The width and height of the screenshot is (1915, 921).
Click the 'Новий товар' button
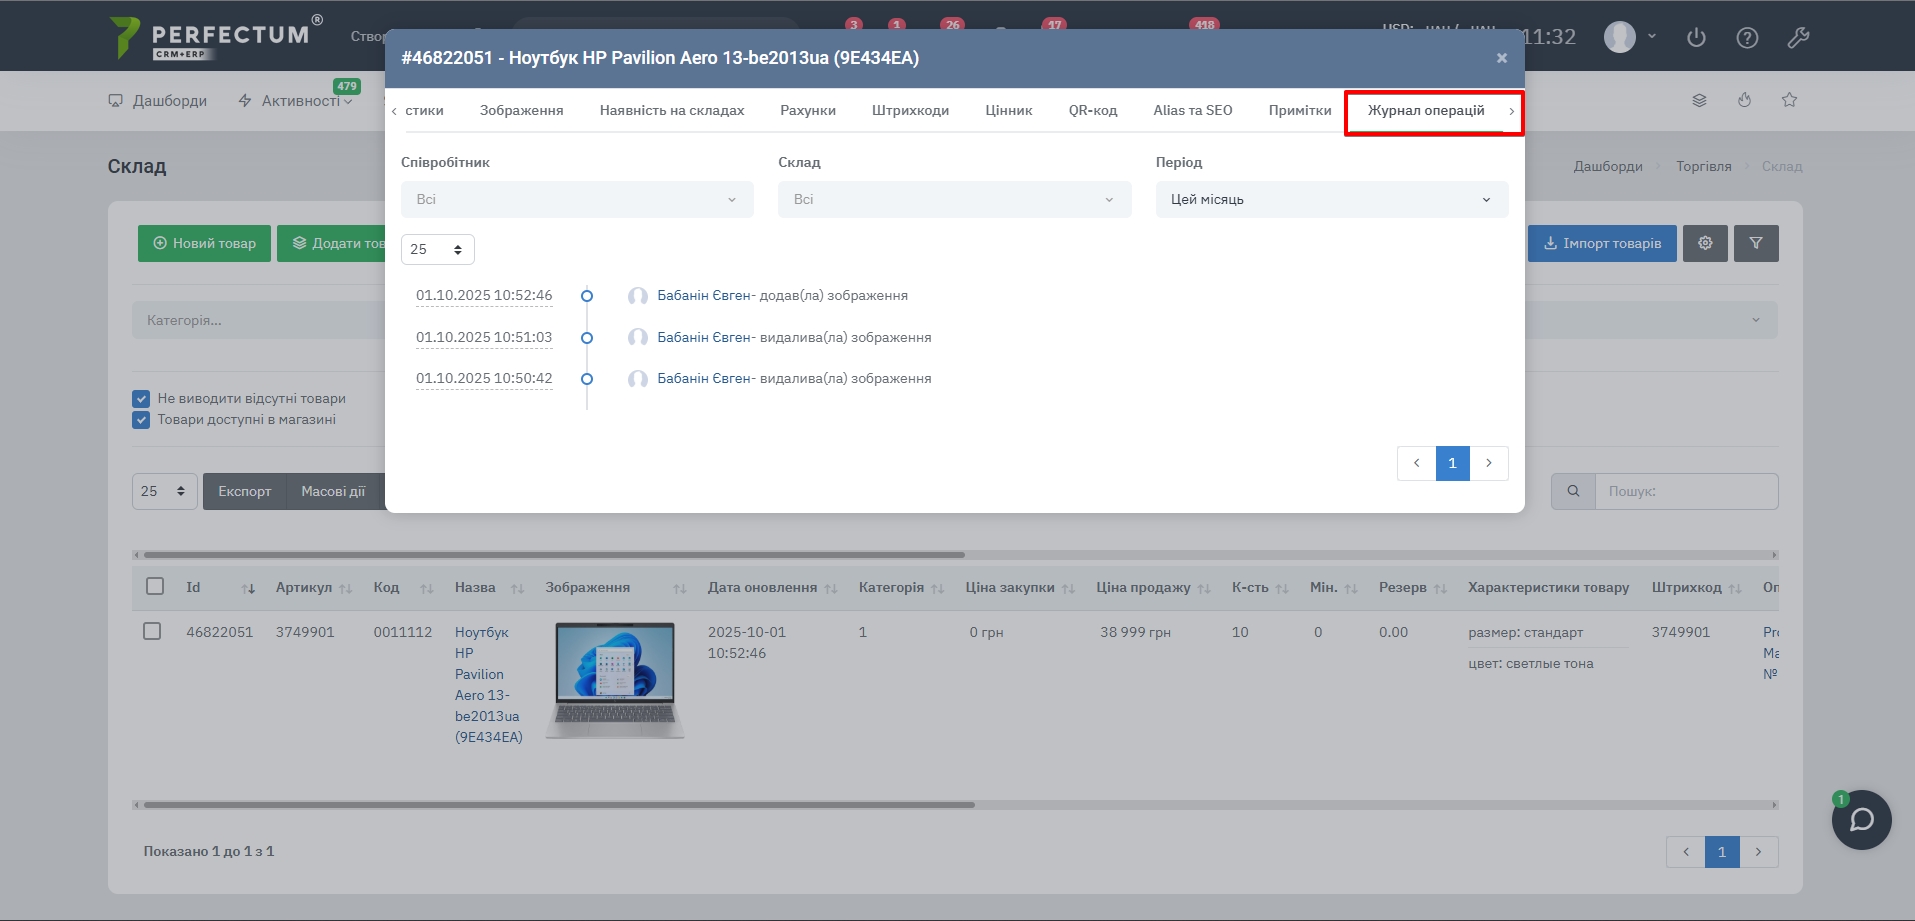[204, 243]
